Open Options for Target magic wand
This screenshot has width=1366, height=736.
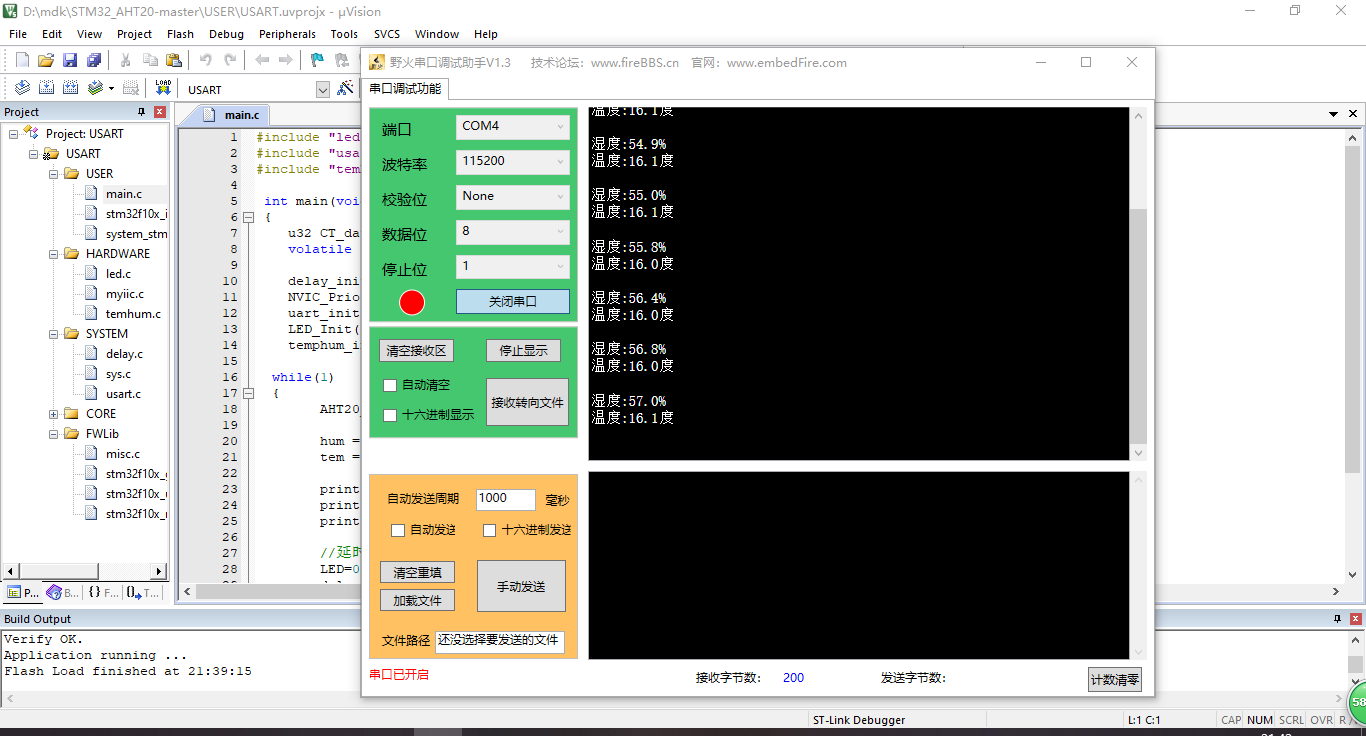pyautogui.click(x=345, y=88)
